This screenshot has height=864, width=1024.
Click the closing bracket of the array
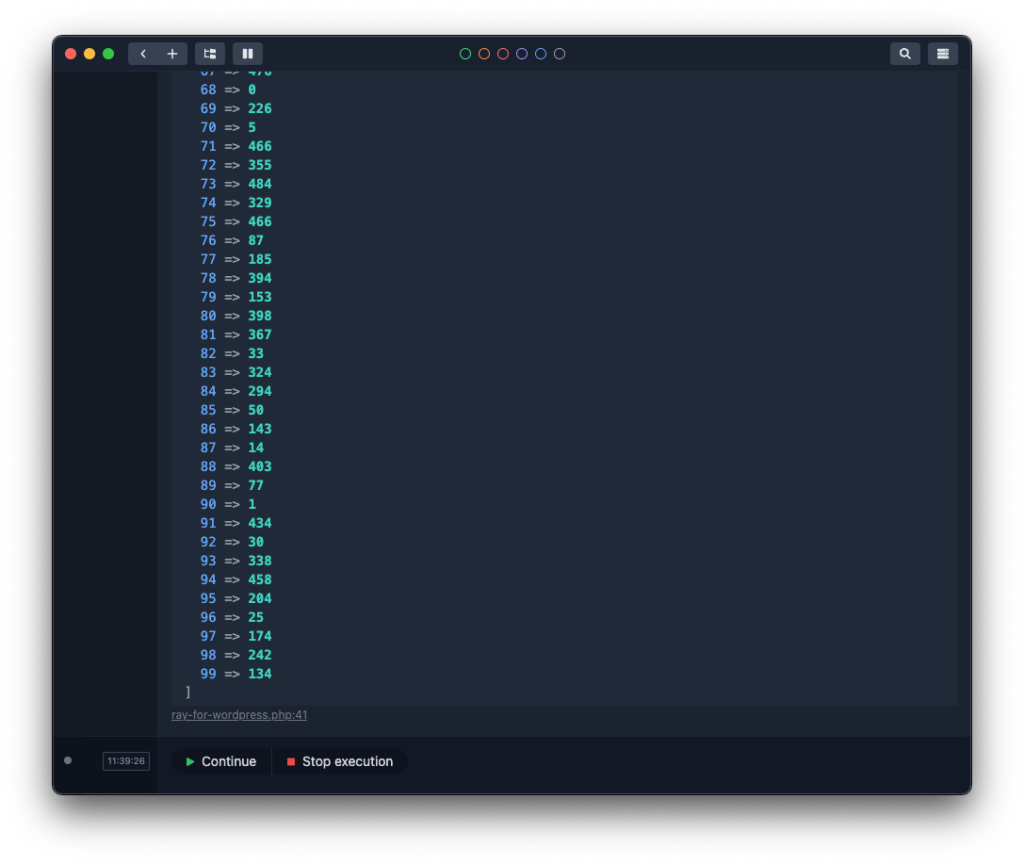188,692
